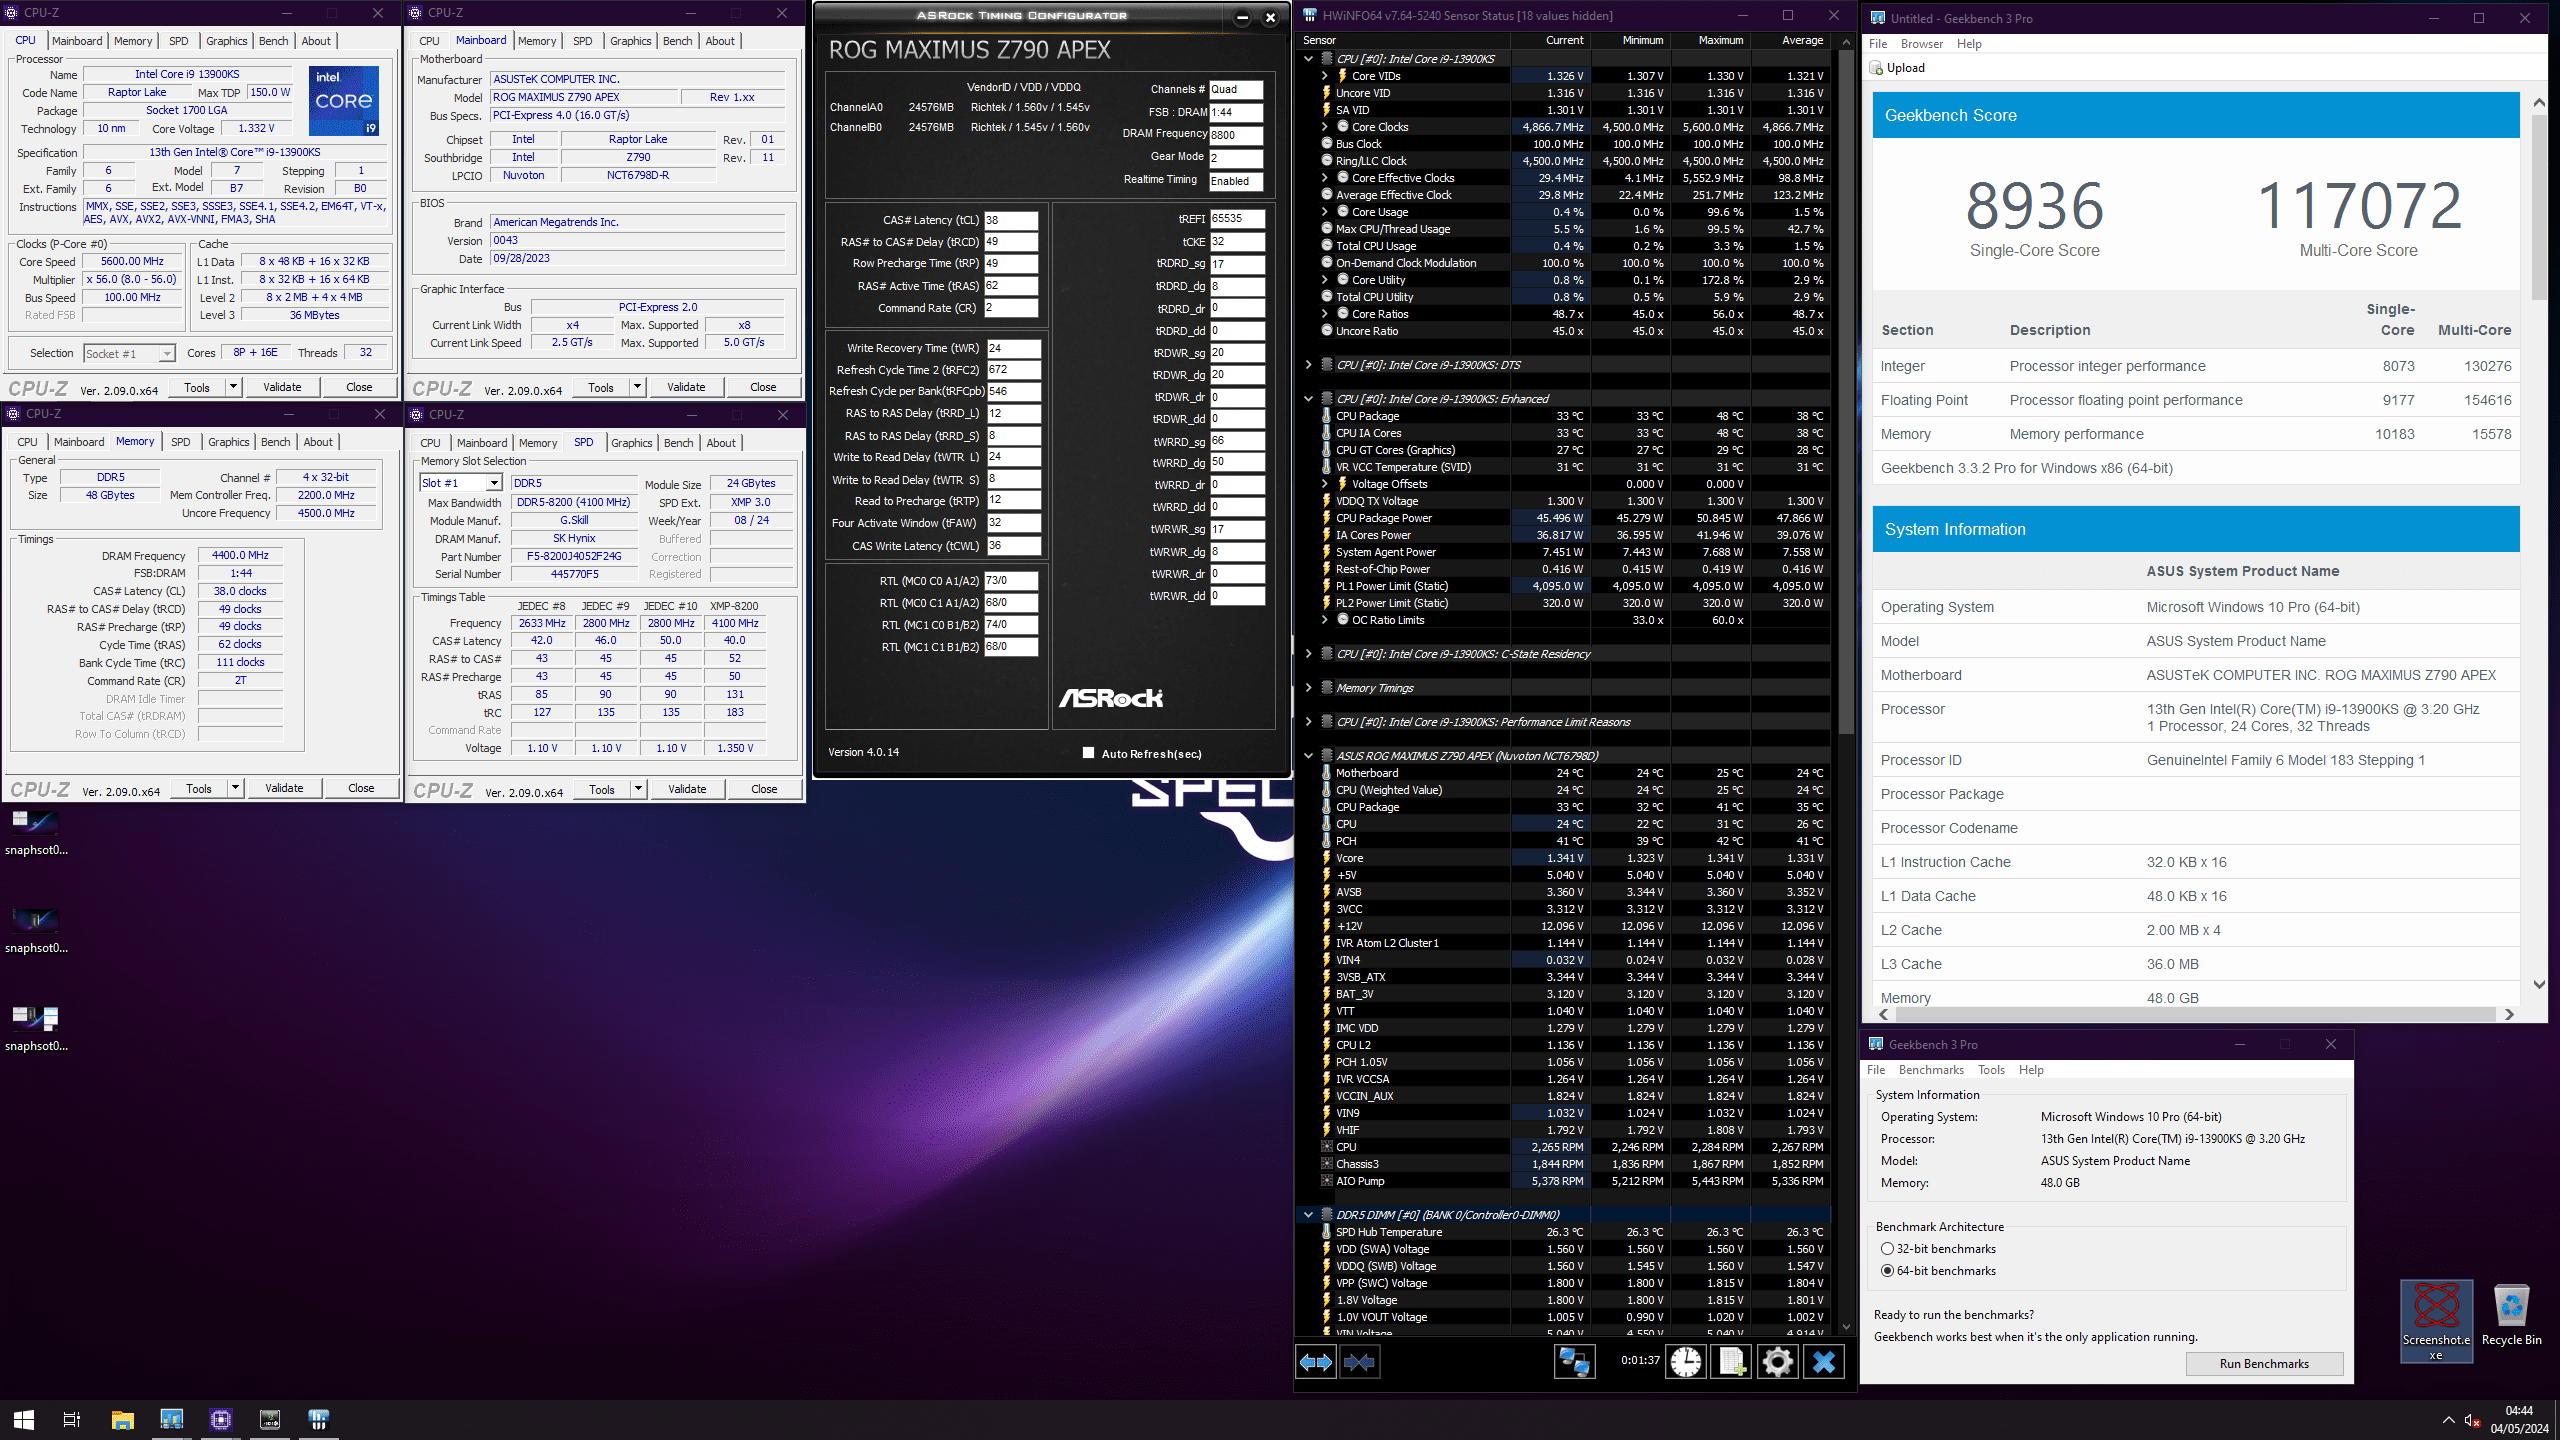Click the muted volume tray icon
Viewport: 2560px width, 1440px height.
coord(2472,1420)
